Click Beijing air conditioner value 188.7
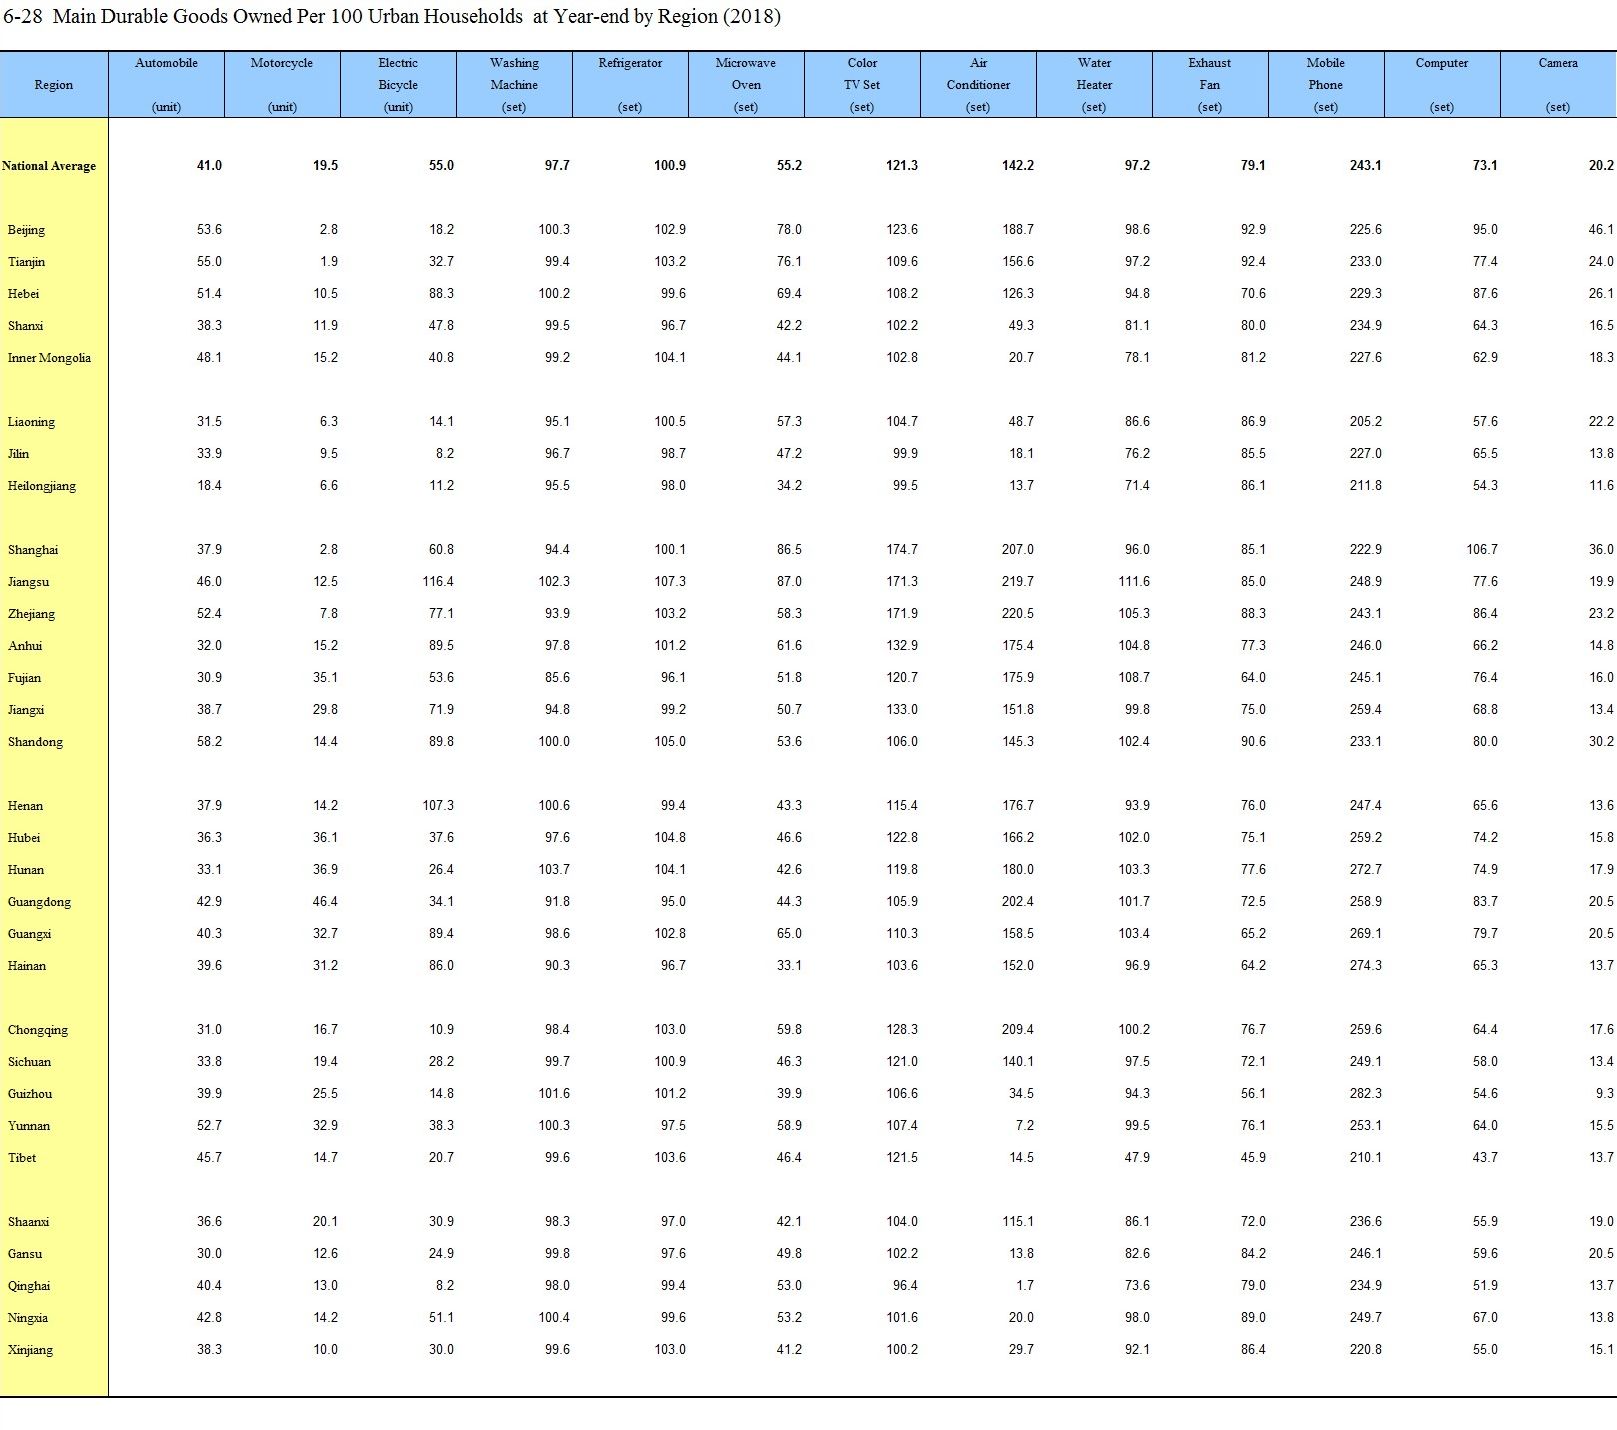This screenshot has width=1617, height=1430. pos(1018,230)
